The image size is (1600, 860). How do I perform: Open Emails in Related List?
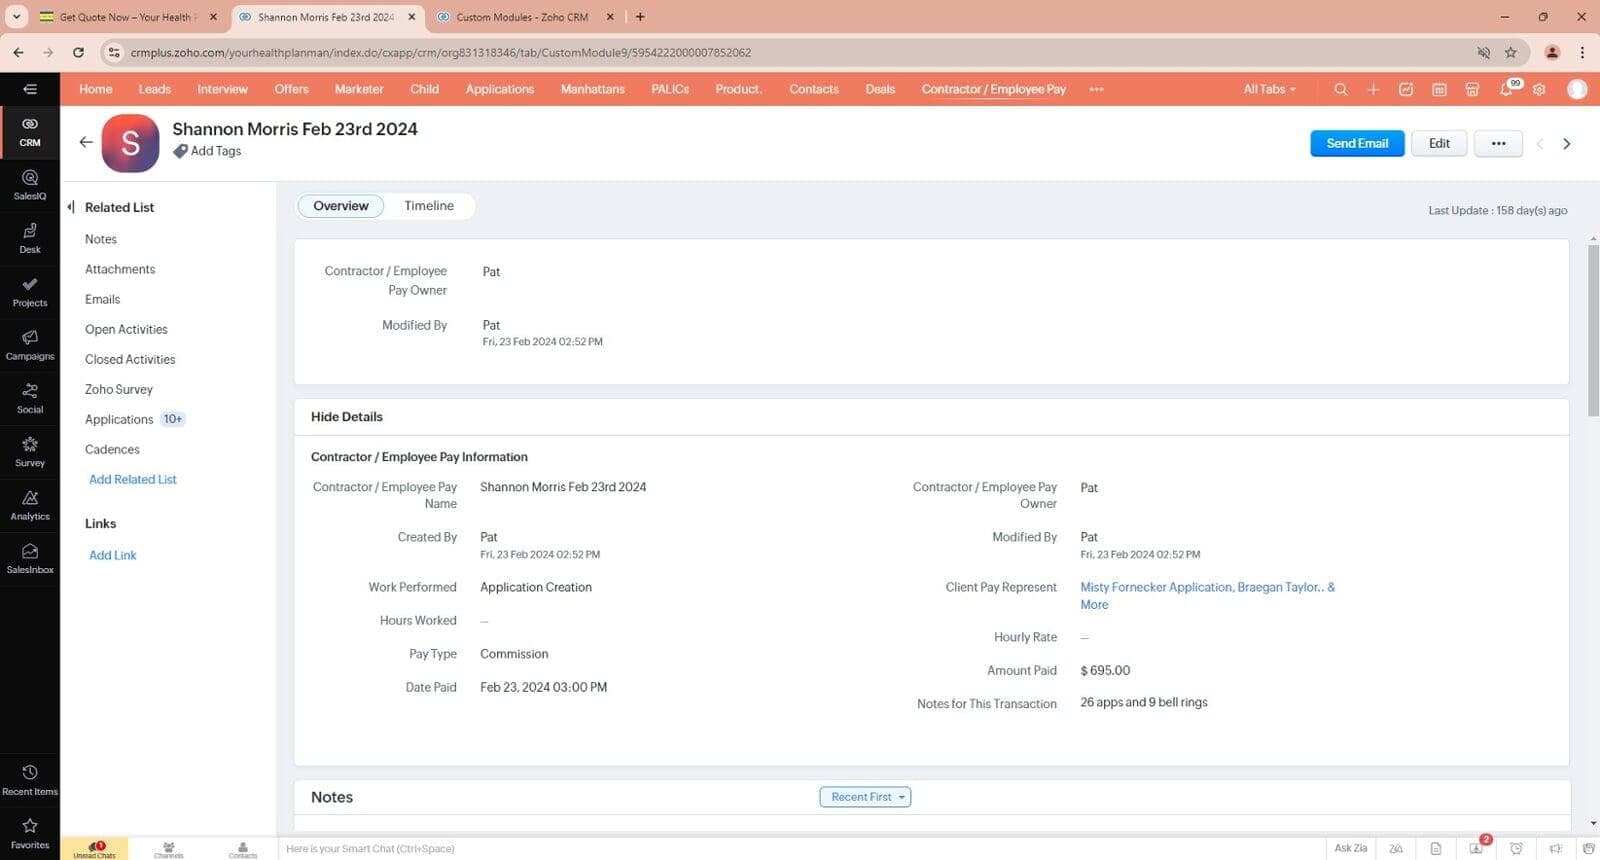click(102, 299)
